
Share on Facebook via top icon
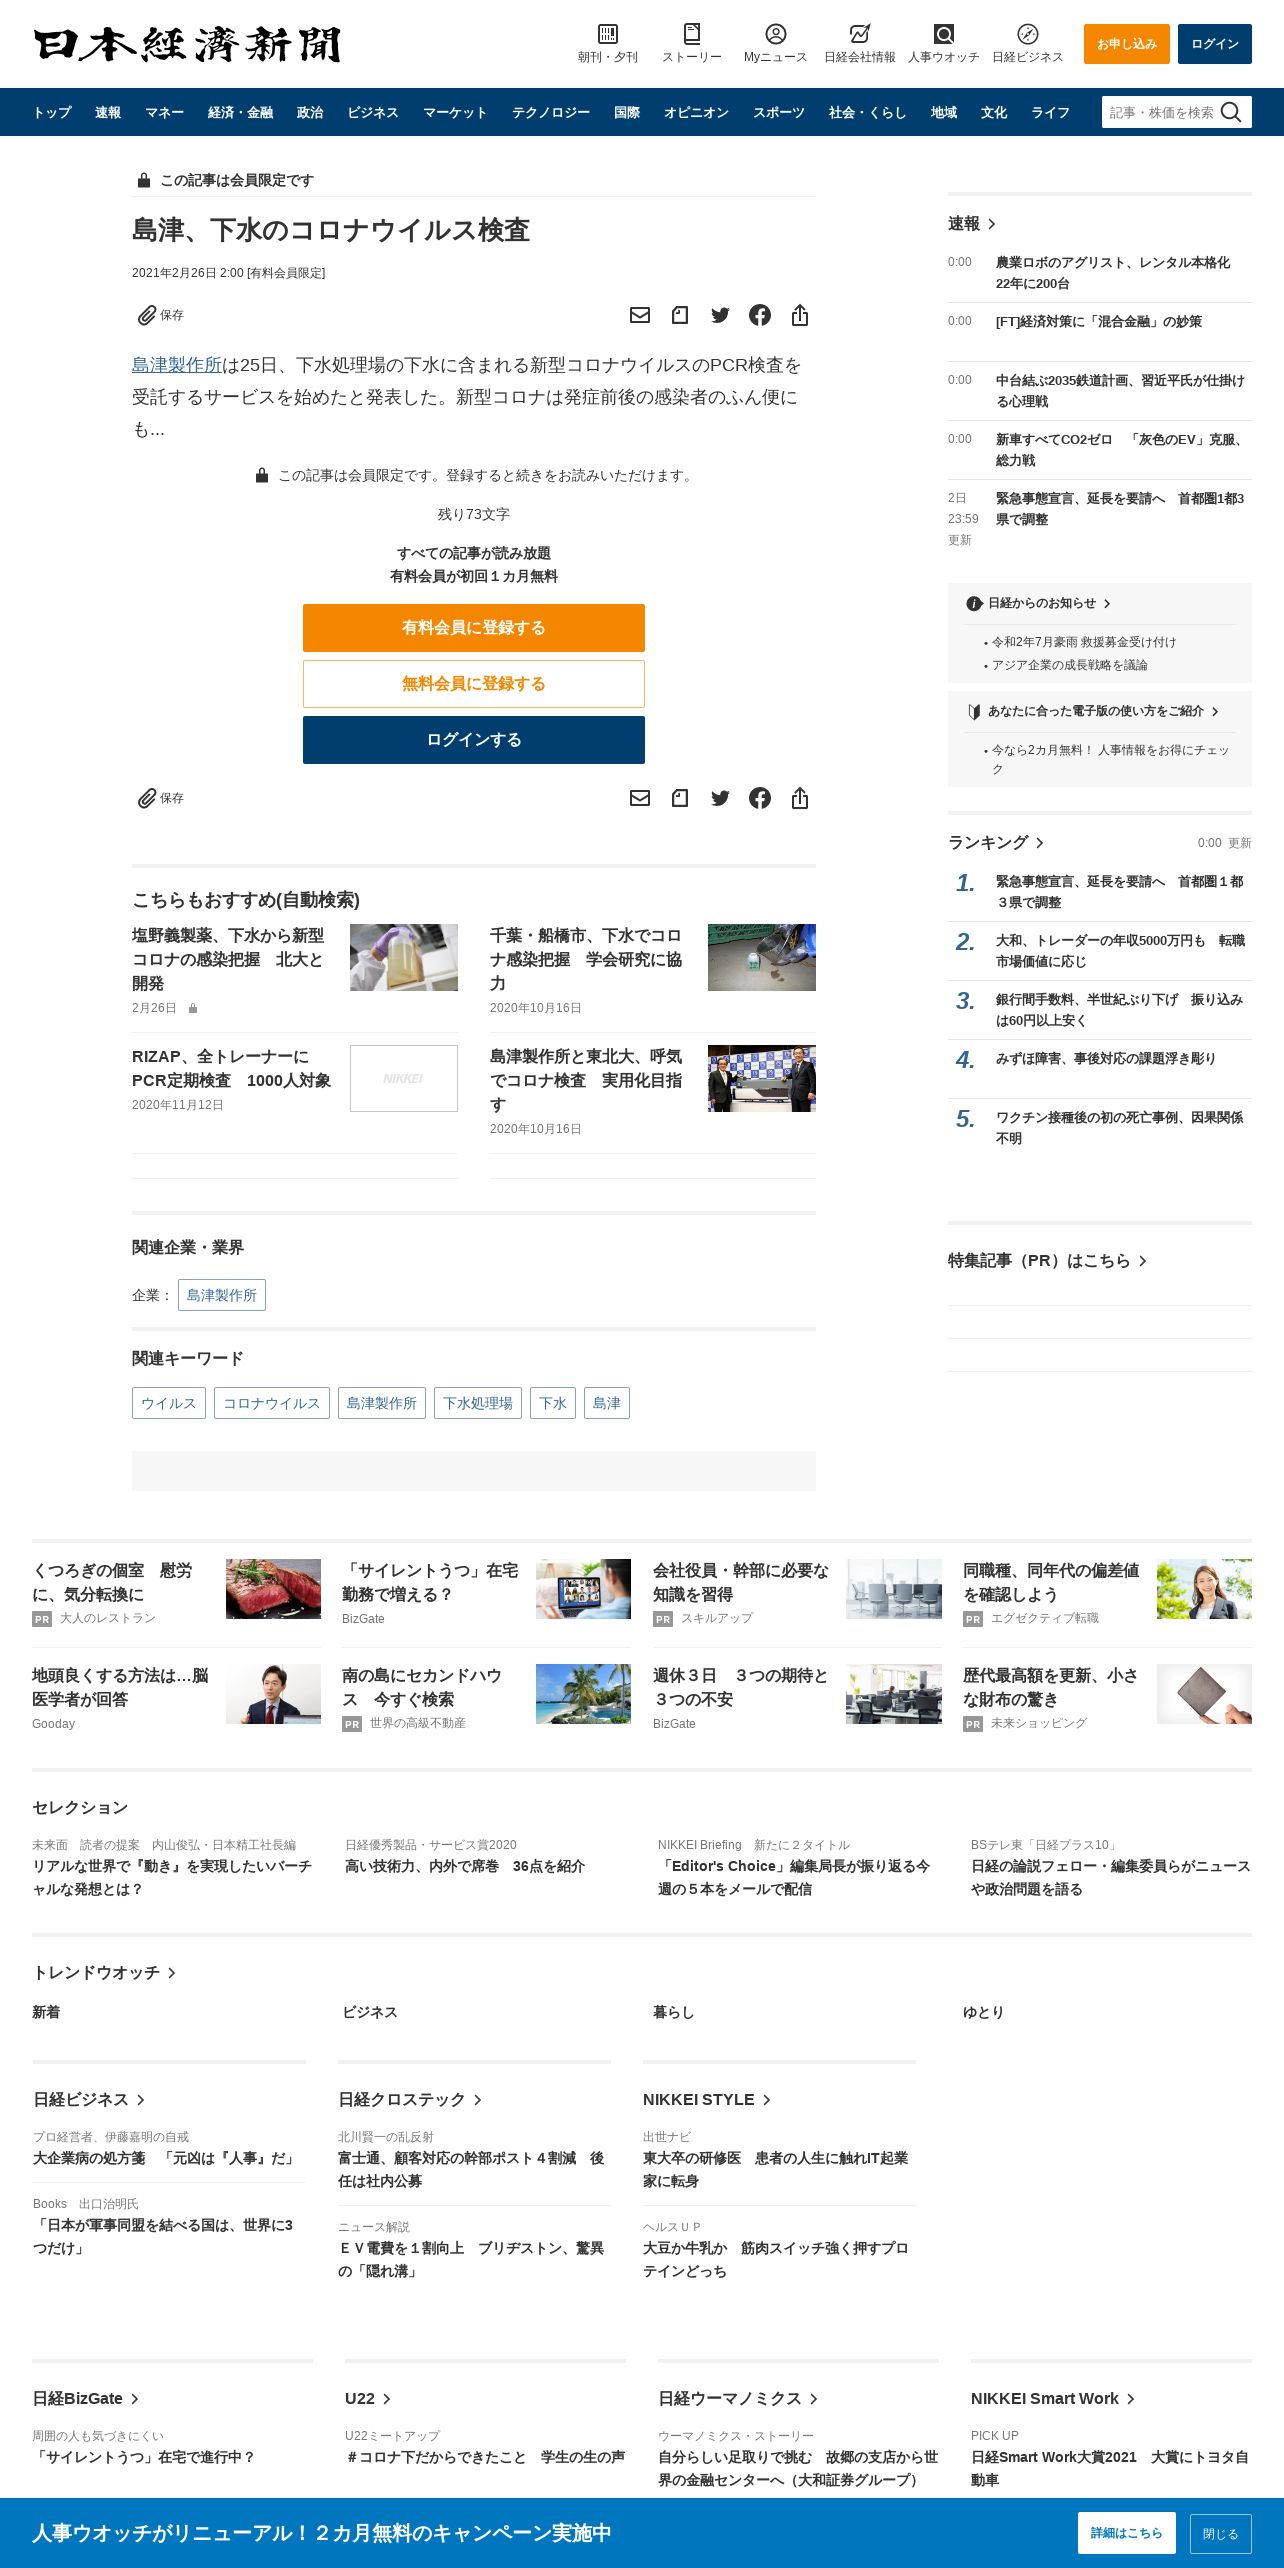[760, 315]
